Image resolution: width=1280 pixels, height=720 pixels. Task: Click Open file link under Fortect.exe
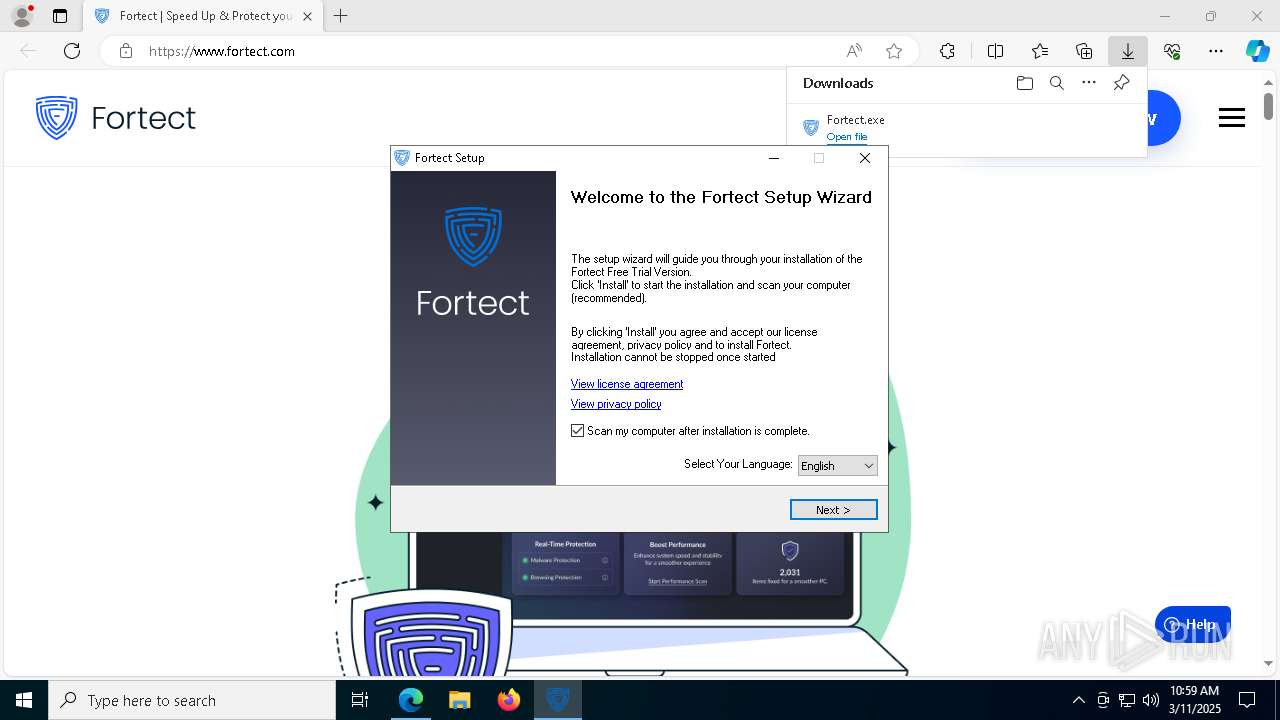click(847, 137)
